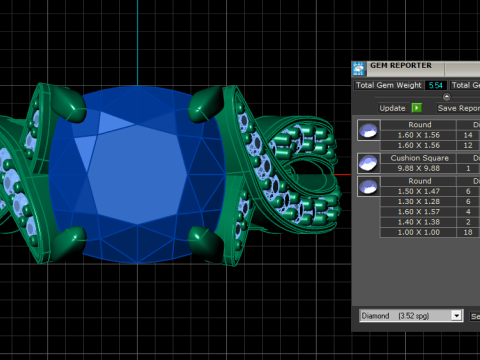Click the Save Report button

point(458,108)
